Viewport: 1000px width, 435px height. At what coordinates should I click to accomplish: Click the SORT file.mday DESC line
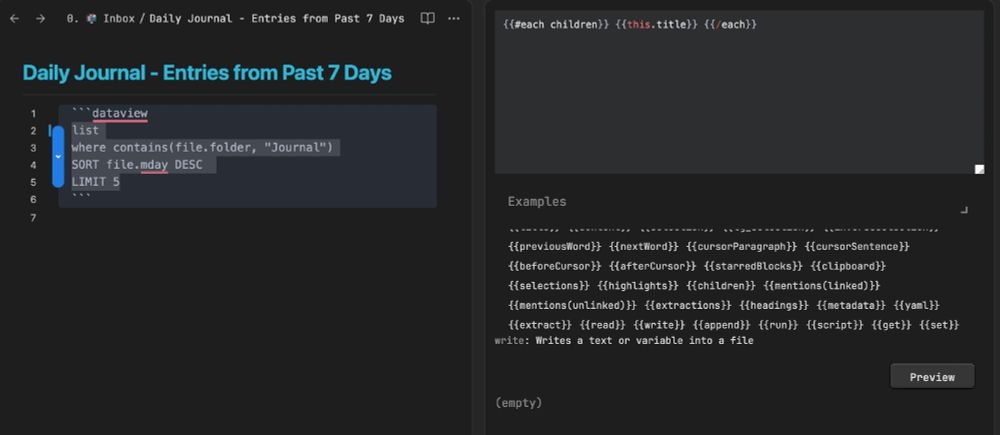coord(136,165)
